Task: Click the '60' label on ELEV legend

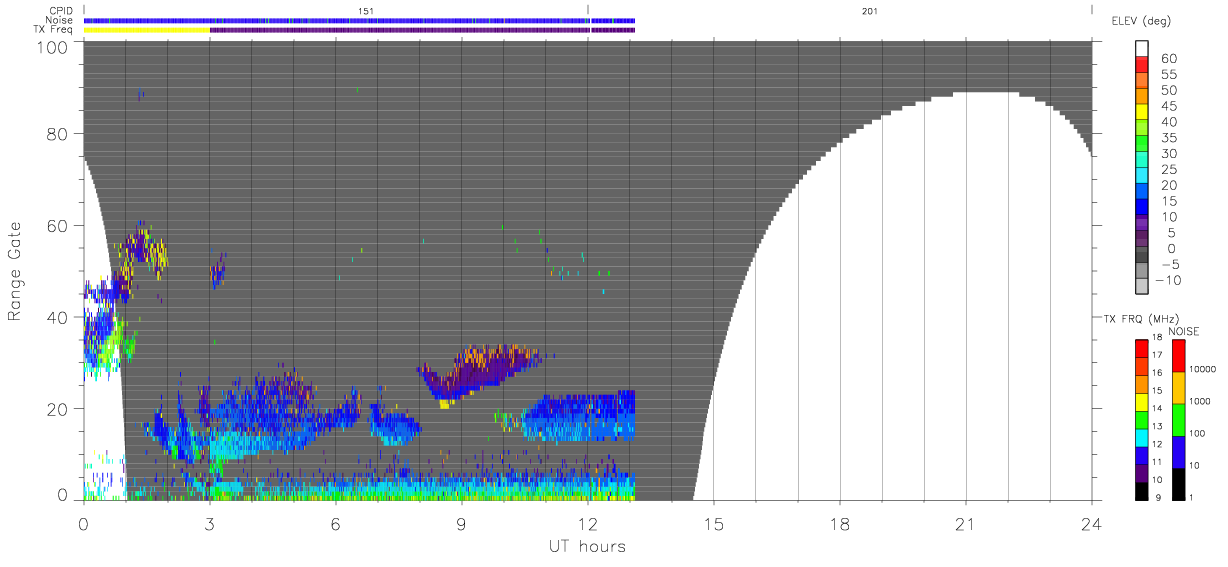Action: pos(1169,58)
